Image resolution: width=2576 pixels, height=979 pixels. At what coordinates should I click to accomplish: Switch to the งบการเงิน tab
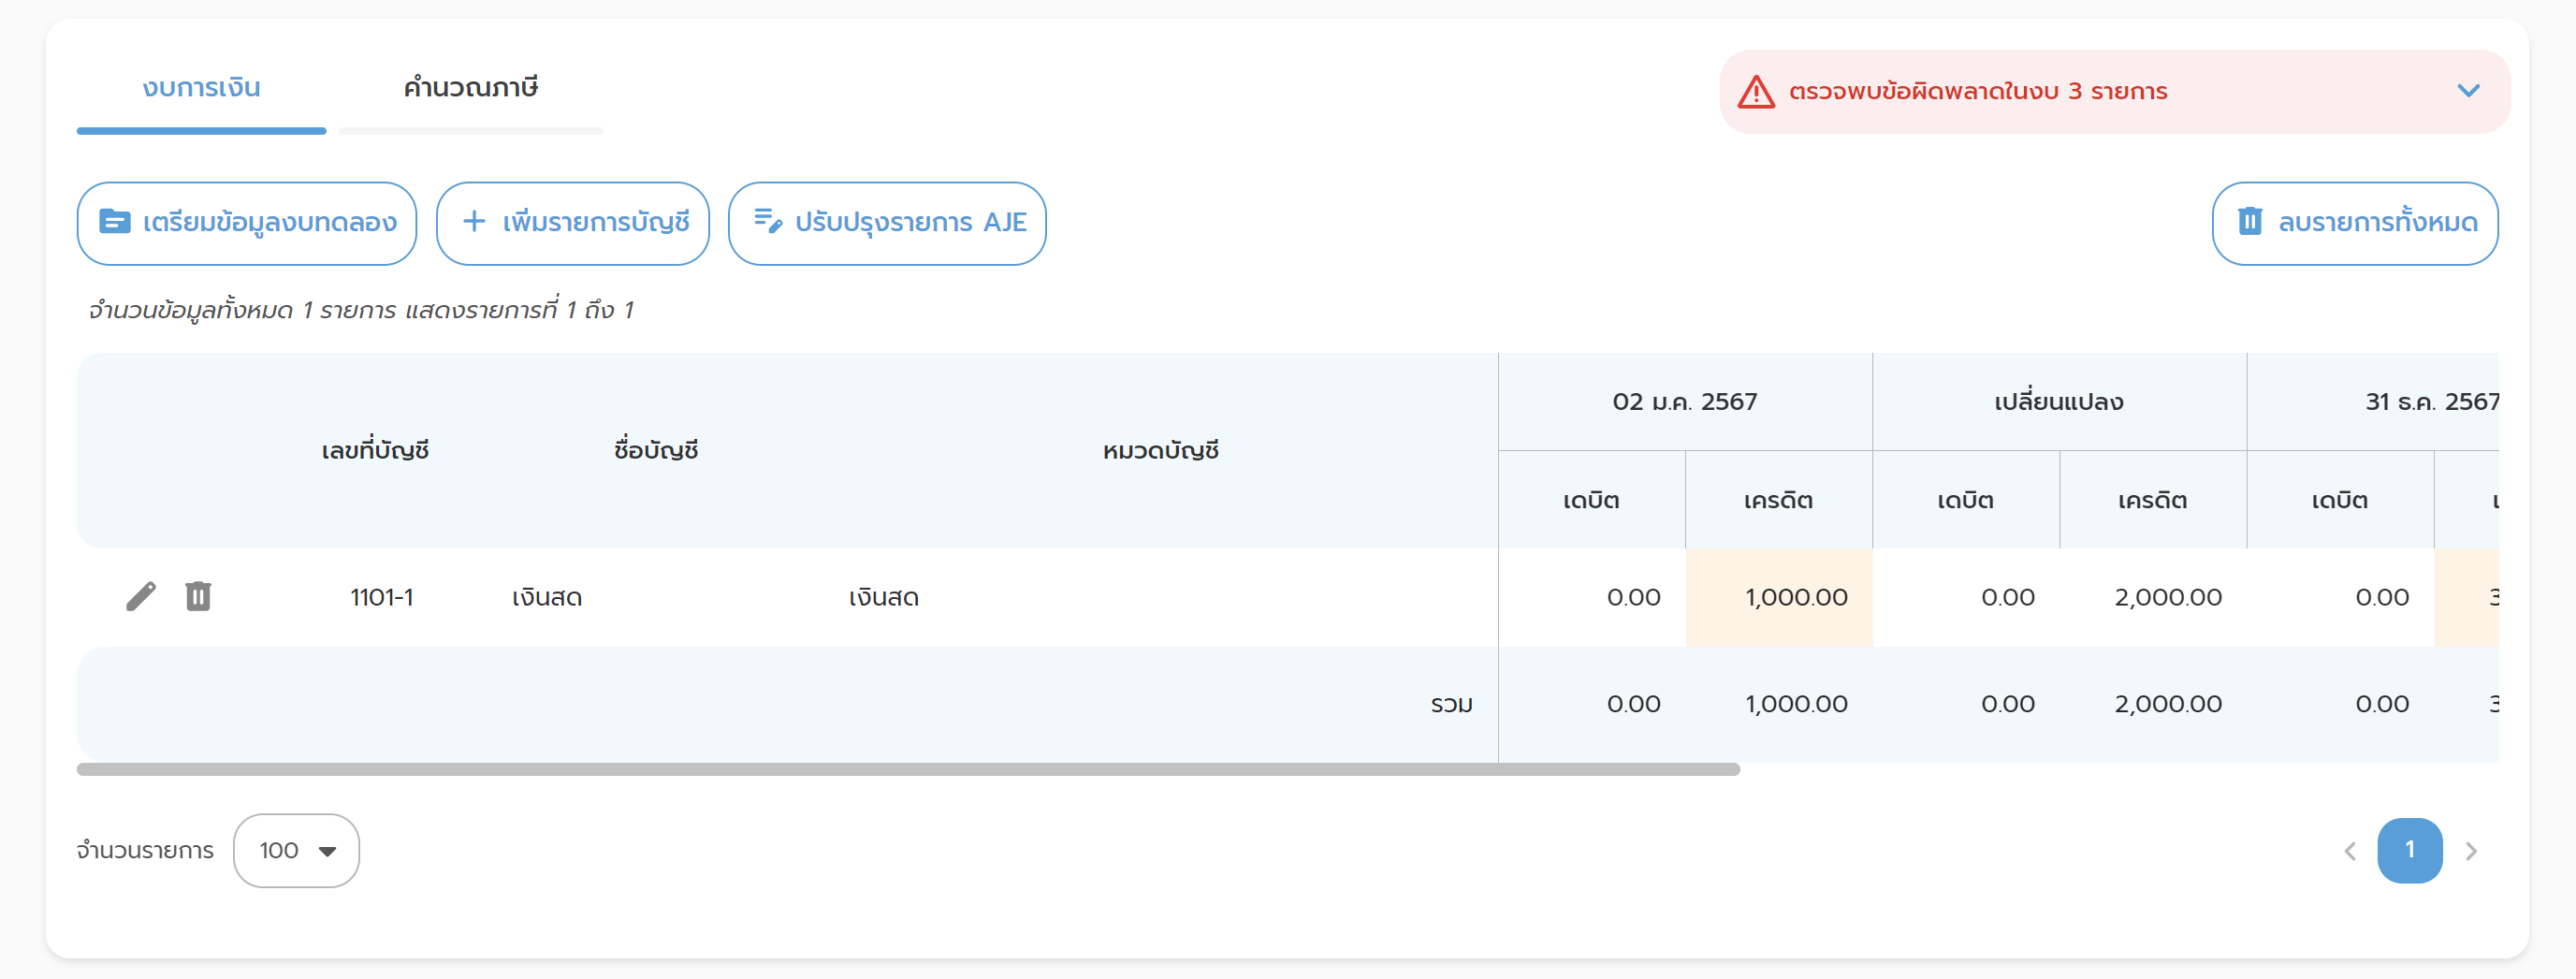(201, 88)
